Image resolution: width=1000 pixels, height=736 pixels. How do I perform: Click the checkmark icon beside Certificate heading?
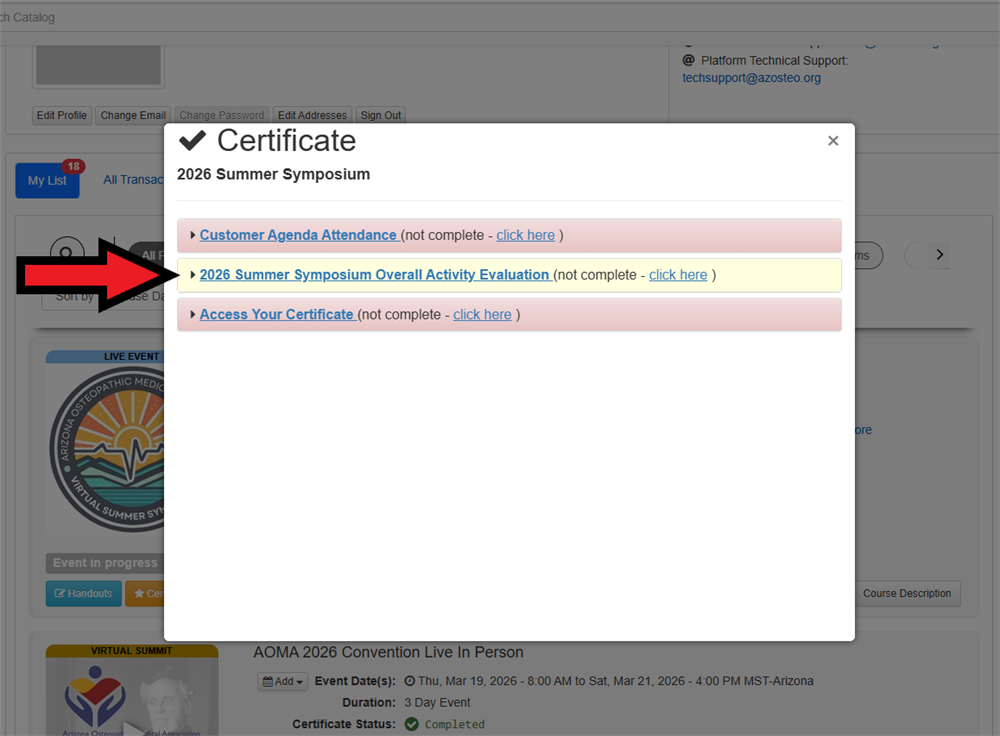point(192,140)
